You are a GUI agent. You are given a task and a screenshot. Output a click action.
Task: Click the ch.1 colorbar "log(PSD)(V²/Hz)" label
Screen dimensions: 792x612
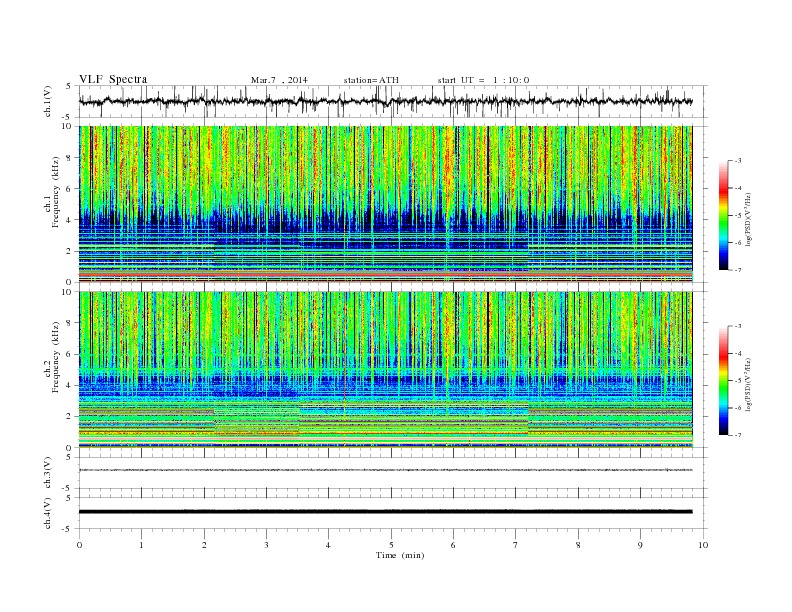point(748,219)
